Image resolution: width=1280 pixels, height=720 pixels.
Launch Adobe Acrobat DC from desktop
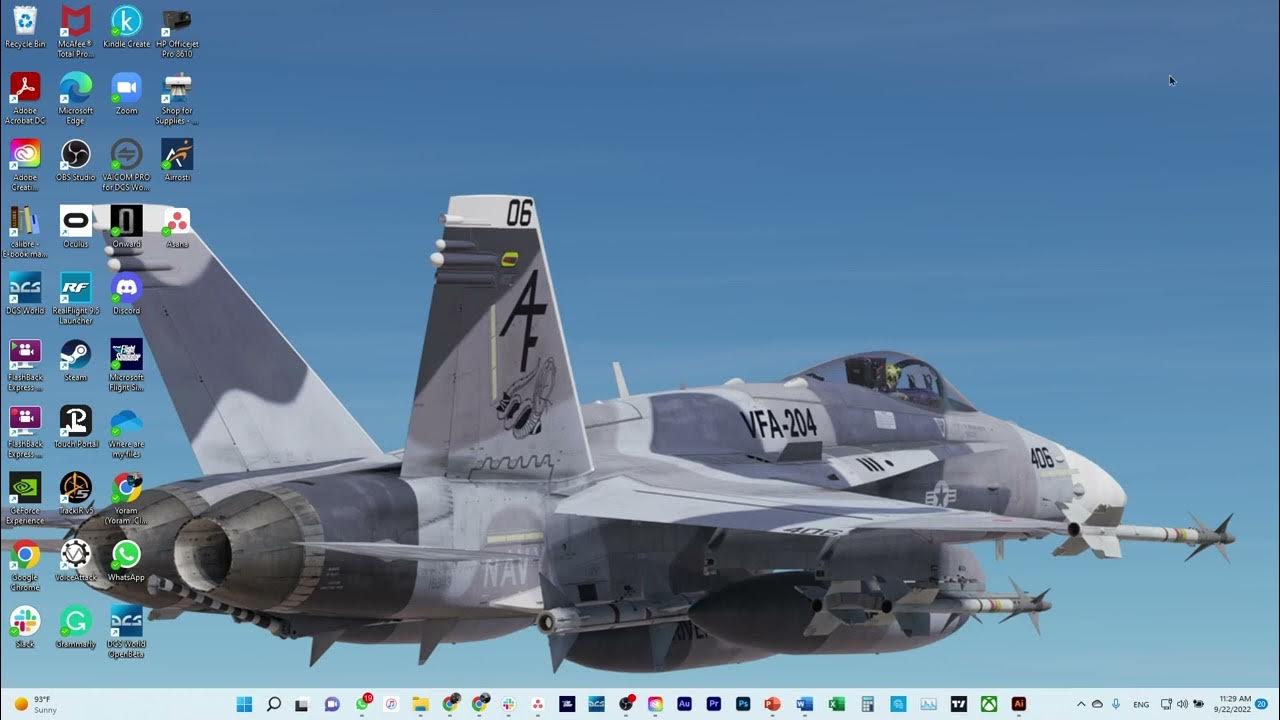pyautogui.click(x=25, y=98)
